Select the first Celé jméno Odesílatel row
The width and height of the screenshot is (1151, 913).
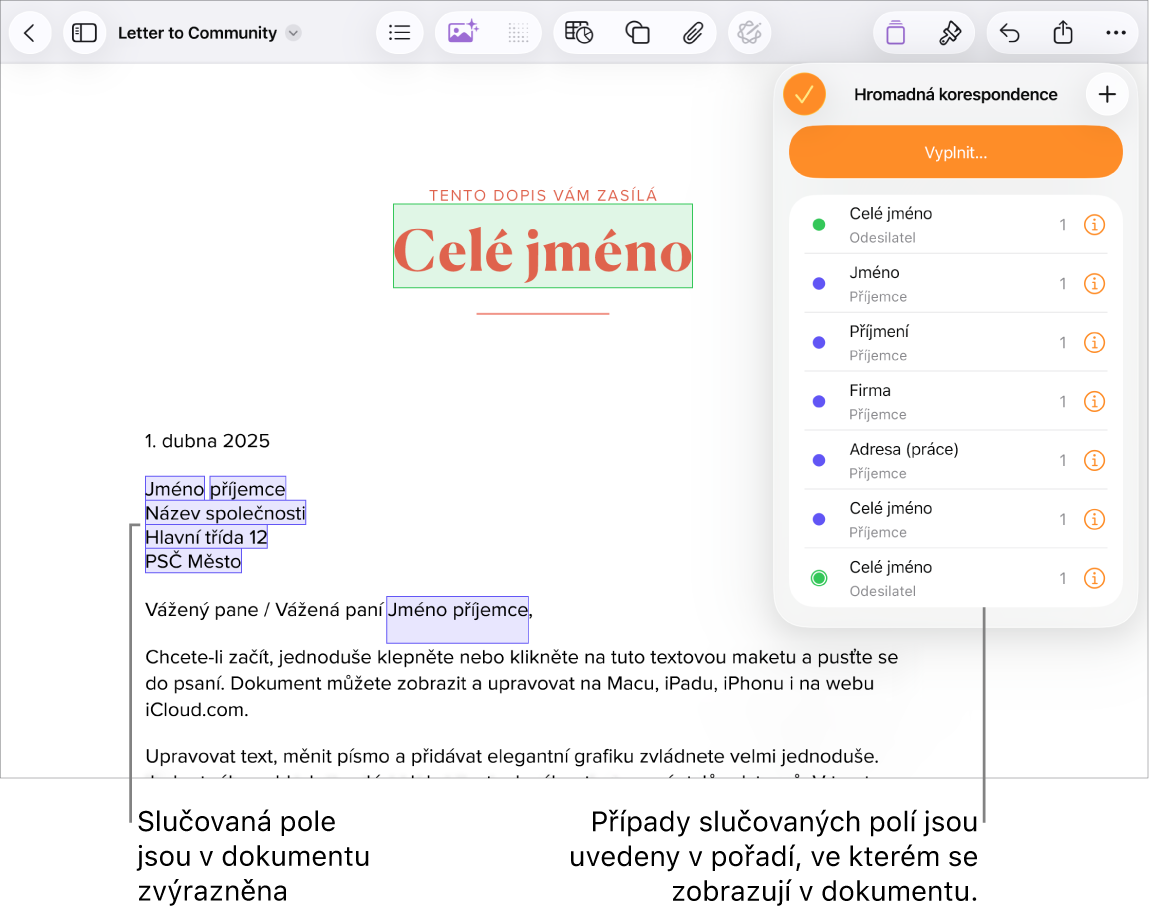956,225
